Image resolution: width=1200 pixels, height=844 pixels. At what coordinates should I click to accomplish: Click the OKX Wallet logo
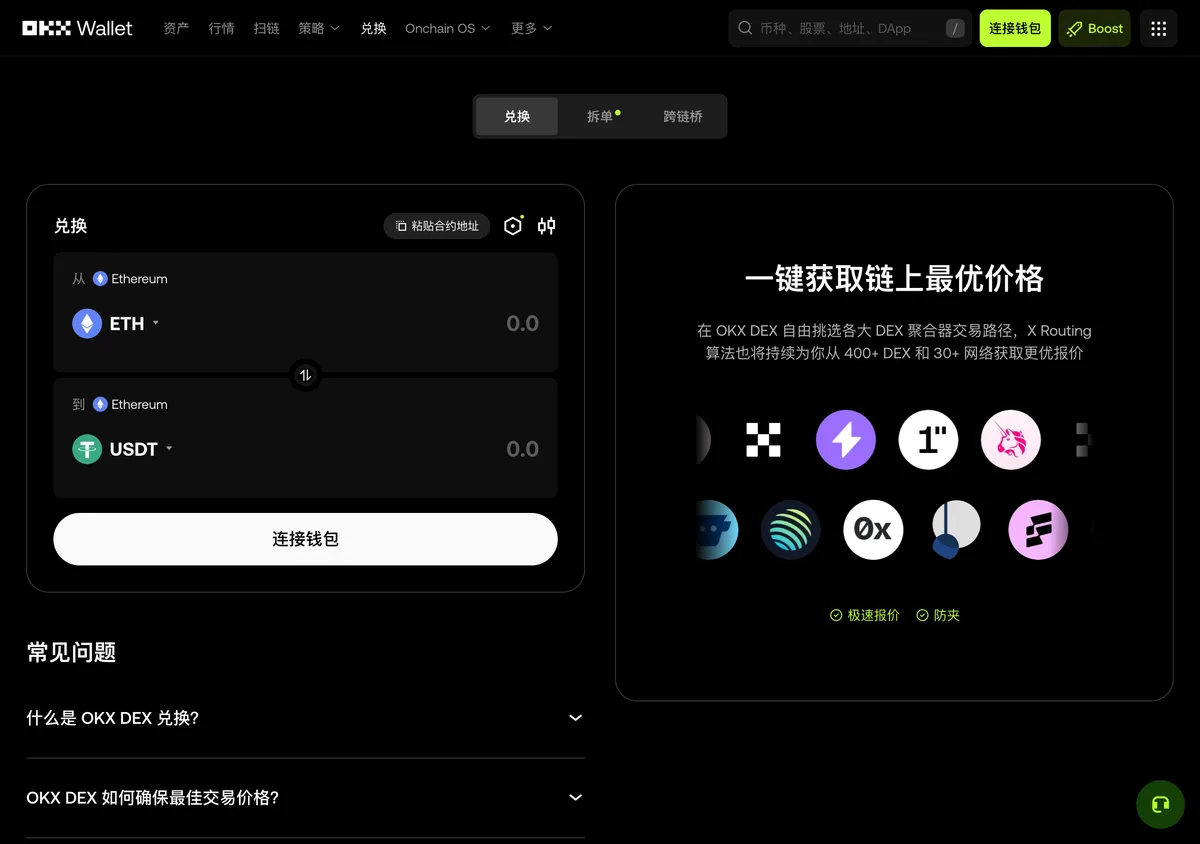coord(77,28)
